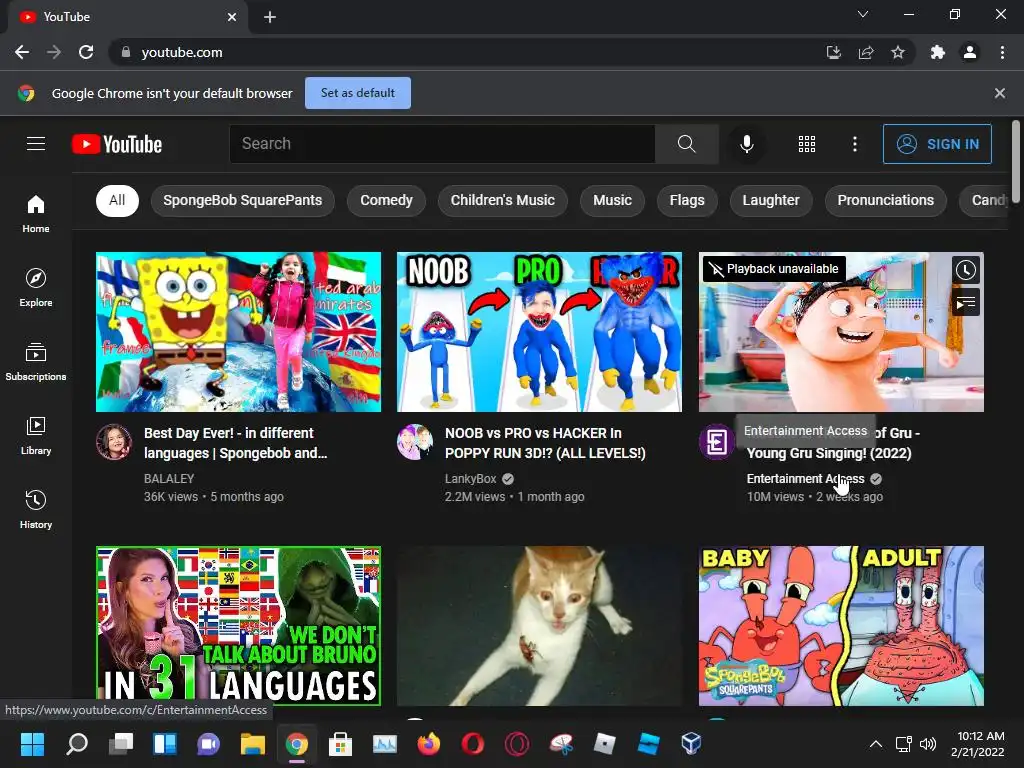
Task: Open clock and date in taskbar
Action: 978,743
